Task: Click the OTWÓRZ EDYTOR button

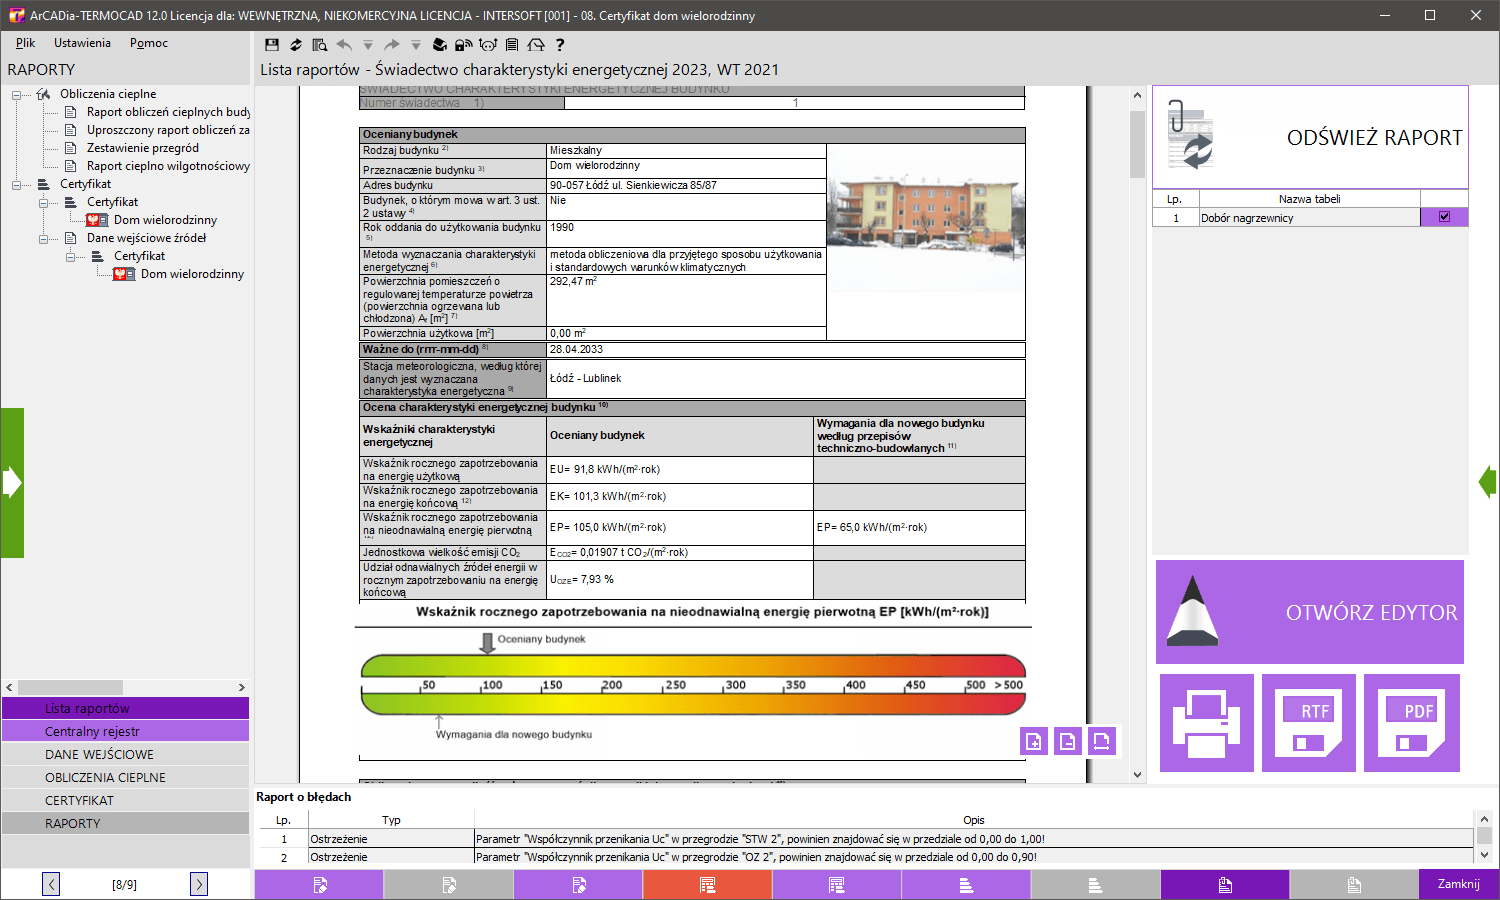Action: [1310, 612]
